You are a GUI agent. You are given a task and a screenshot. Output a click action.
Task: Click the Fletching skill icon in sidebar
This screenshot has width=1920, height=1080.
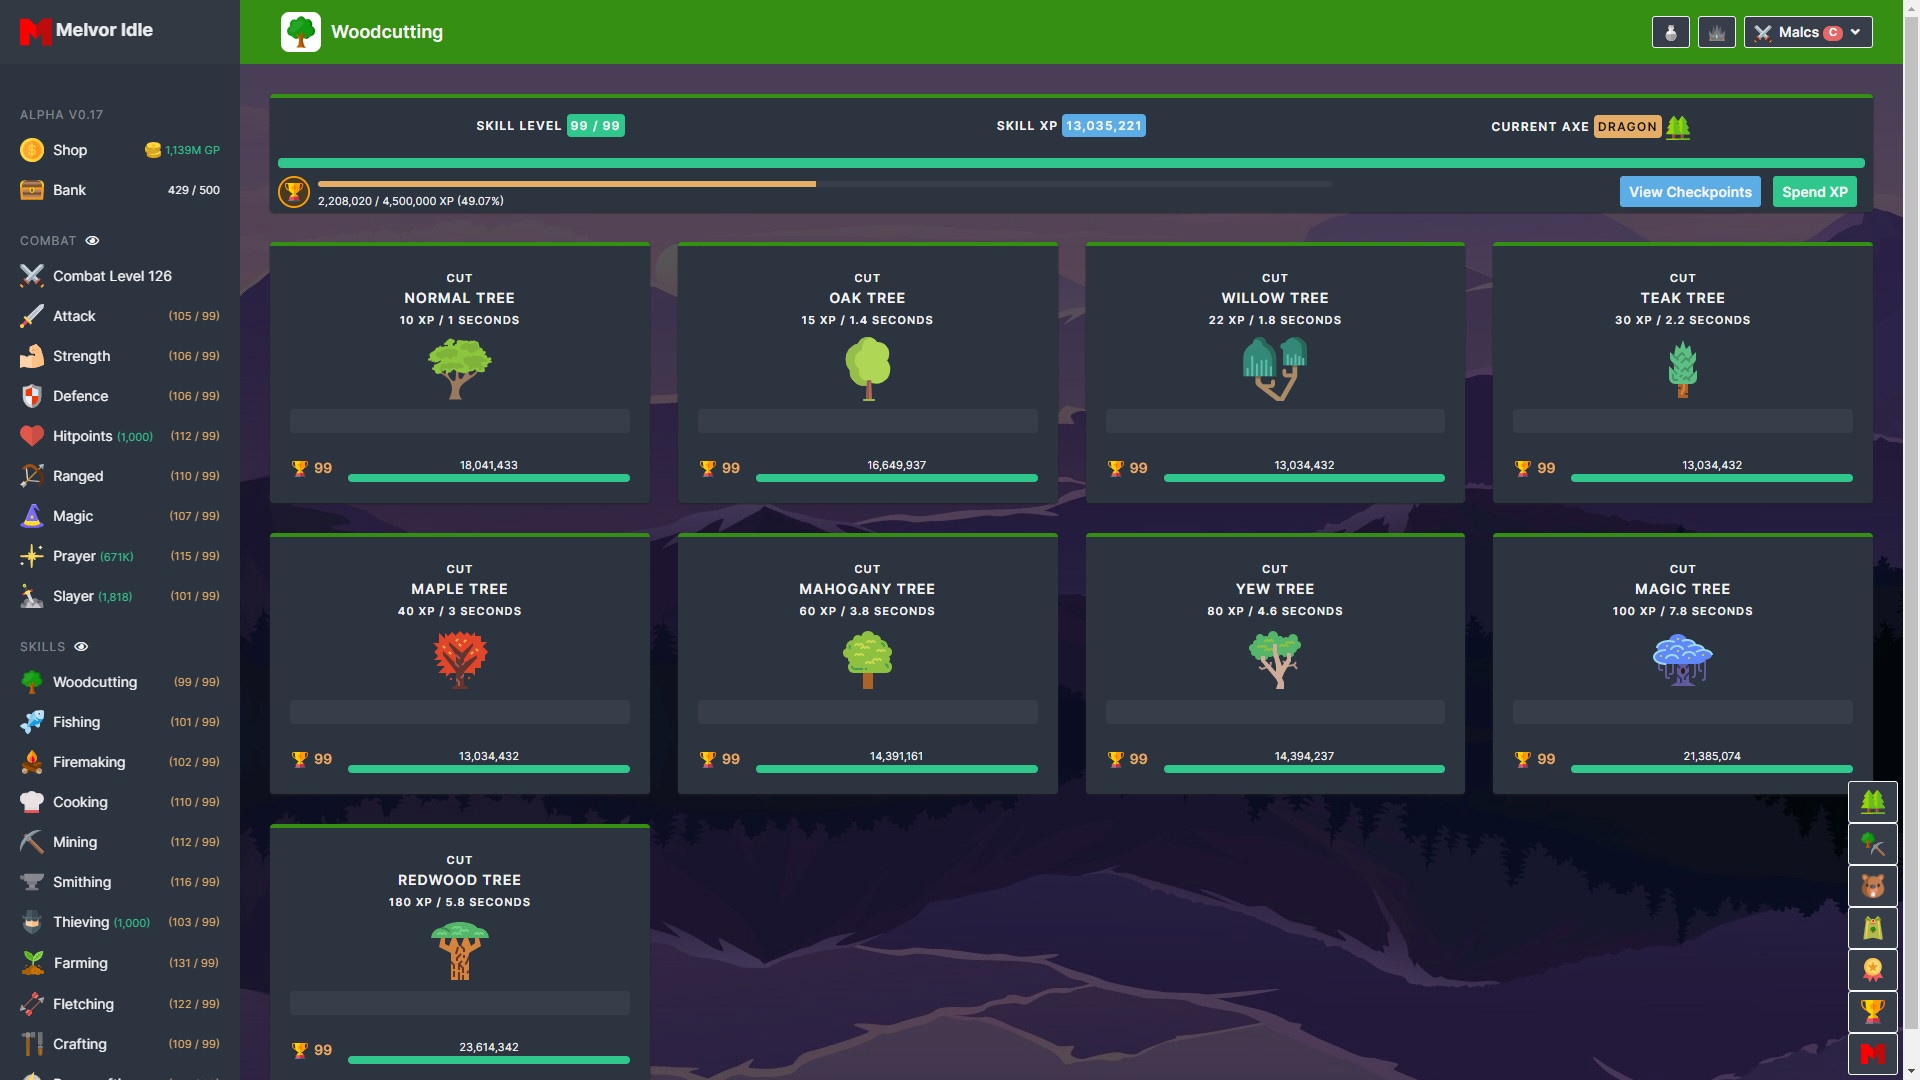click(x=29, y=1002)
